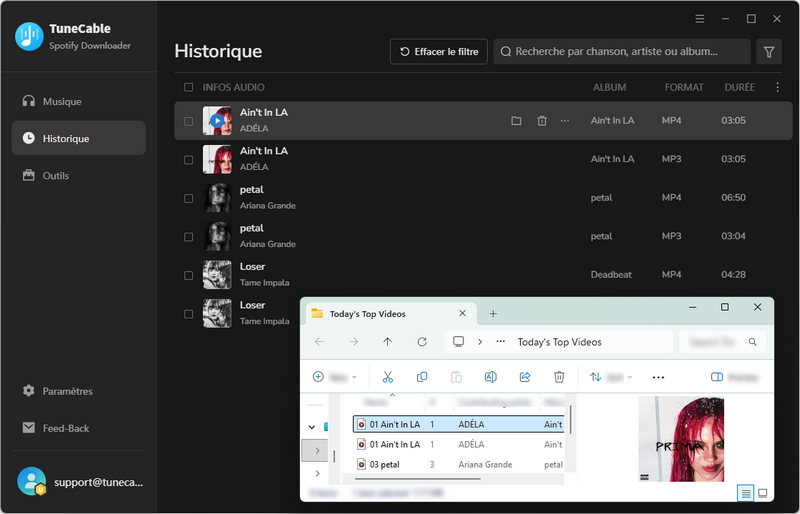
Task: Open output folder for Ain't In LA MP4
Action: pos(516,121)
